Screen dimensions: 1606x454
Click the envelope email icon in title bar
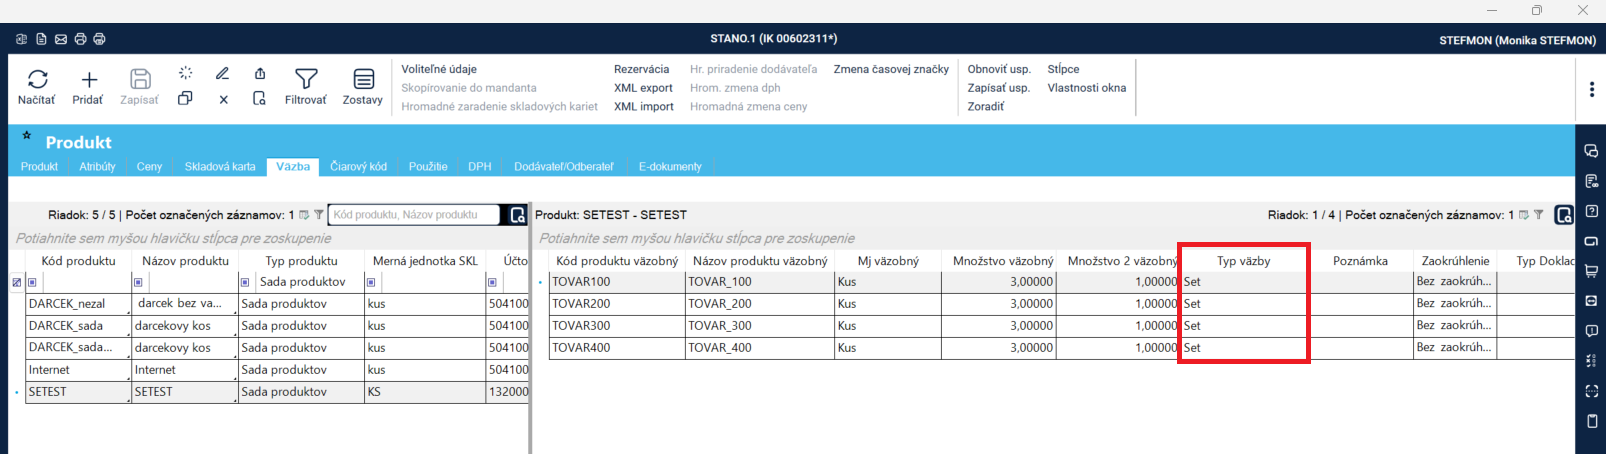click(61, 39)
